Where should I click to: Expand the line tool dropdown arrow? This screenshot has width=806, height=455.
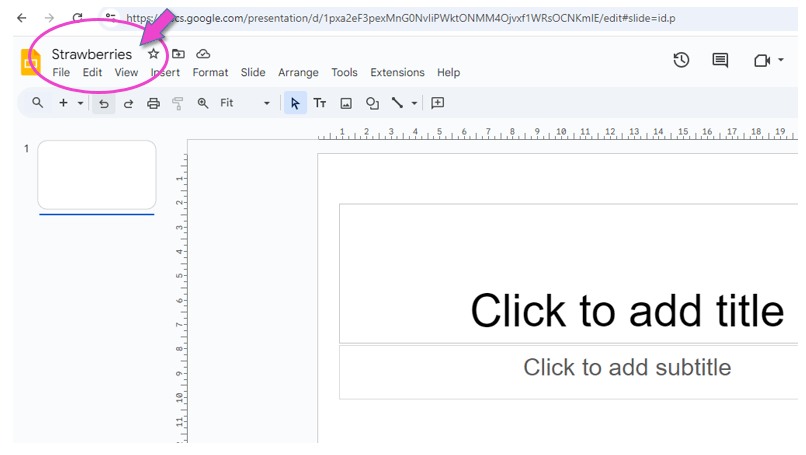click(x=415, y=103)
